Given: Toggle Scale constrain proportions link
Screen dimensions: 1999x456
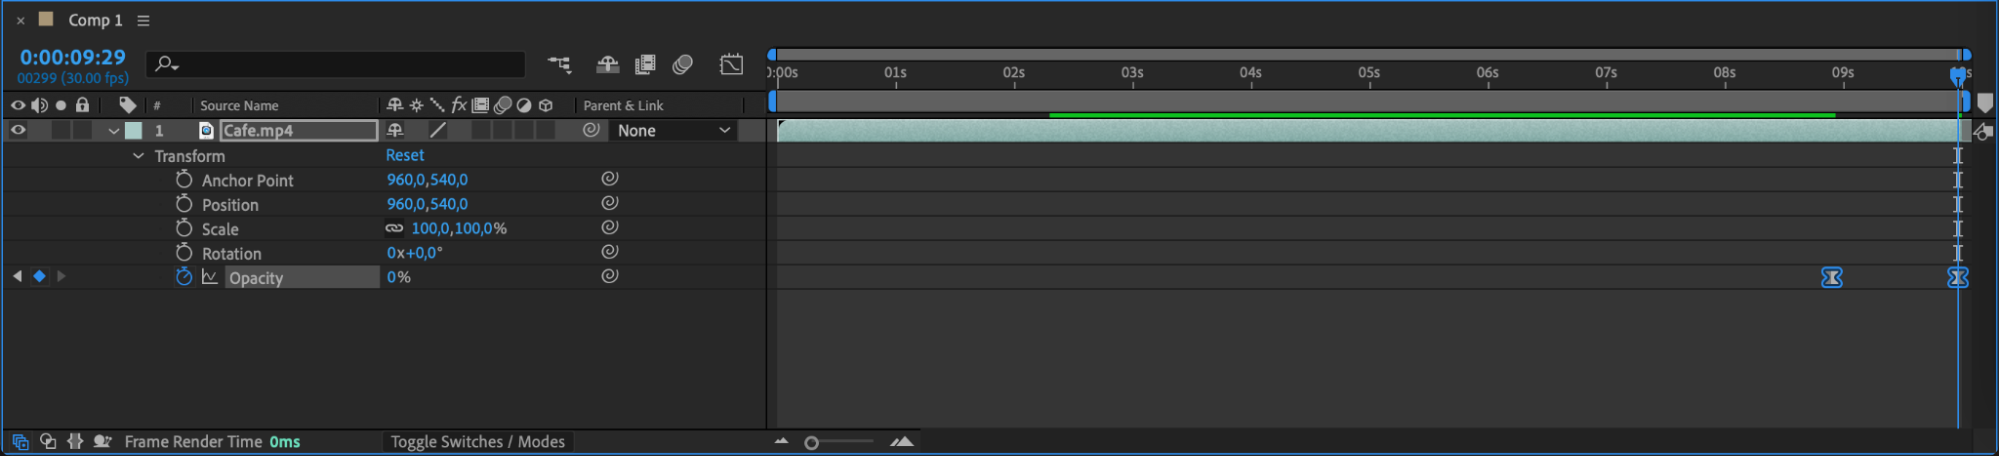Looking at the screenshot, I should point(395,228).
